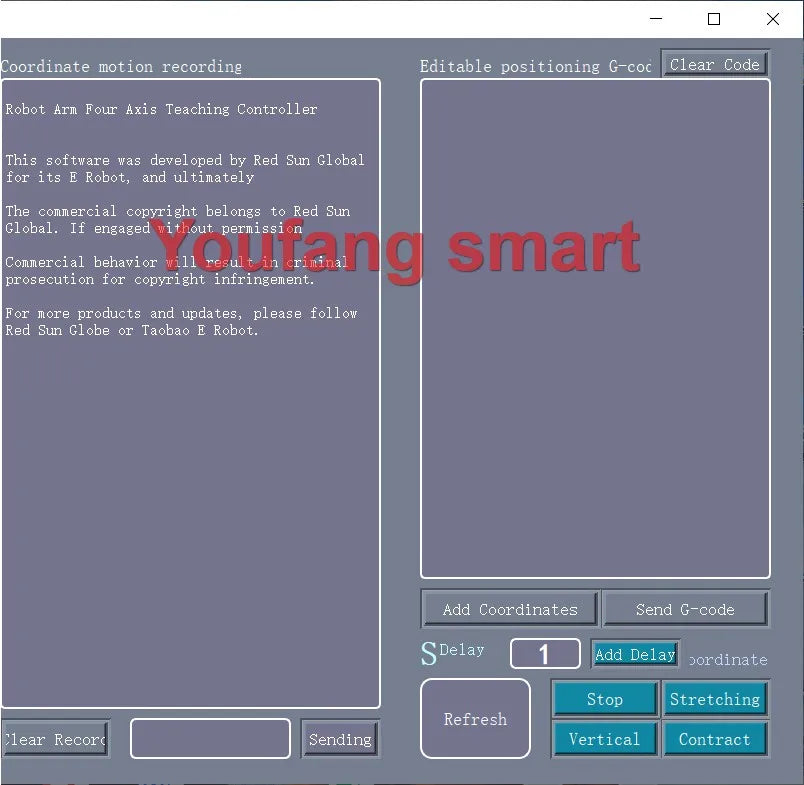Focus the Delay value input field
Viewport: 804px width, 785px height.
545,654
